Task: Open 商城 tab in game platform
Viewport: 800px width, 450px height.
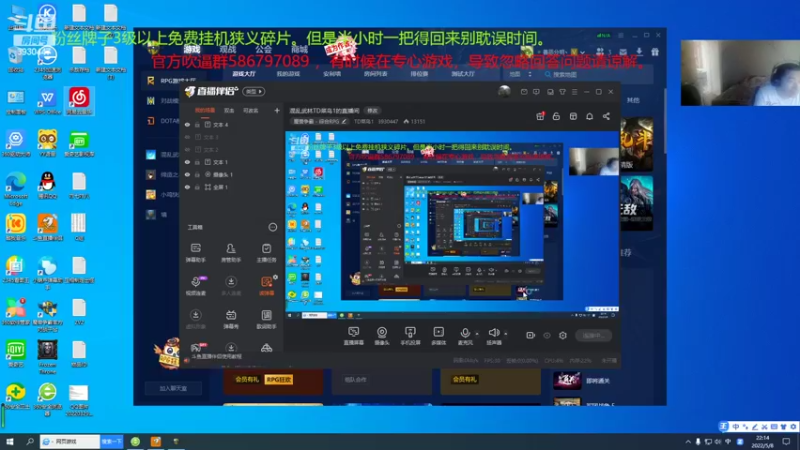Action: [x=299, y=49]
